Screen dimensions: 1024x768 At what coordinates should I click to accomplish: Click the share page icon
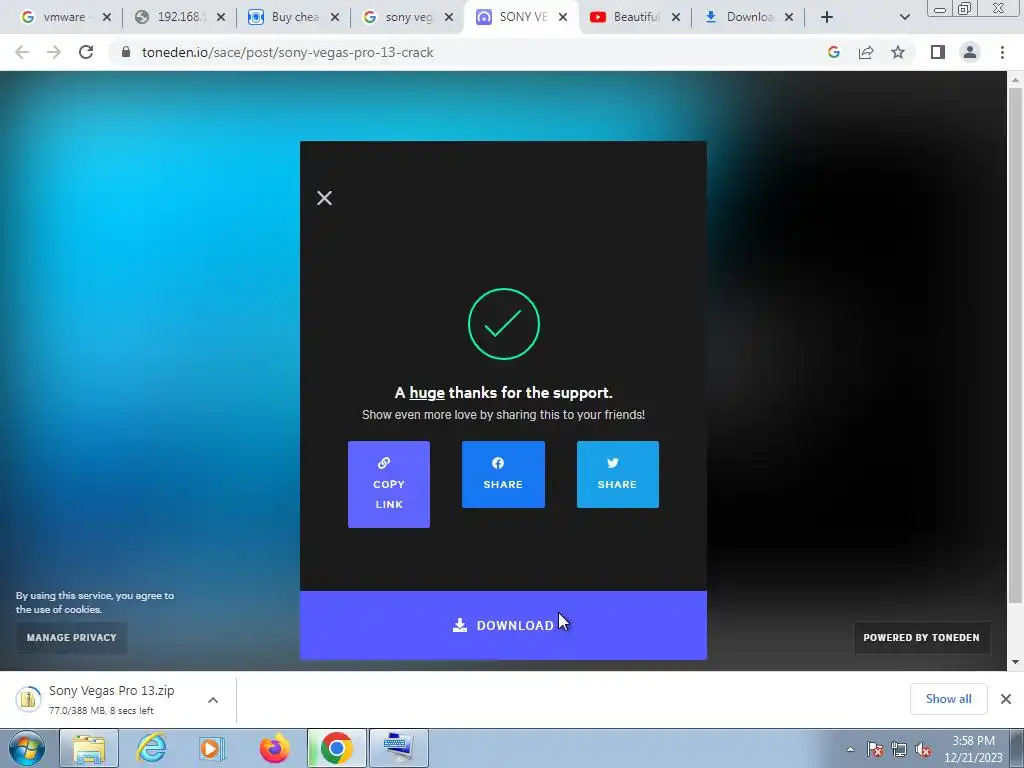pos(866,52)
